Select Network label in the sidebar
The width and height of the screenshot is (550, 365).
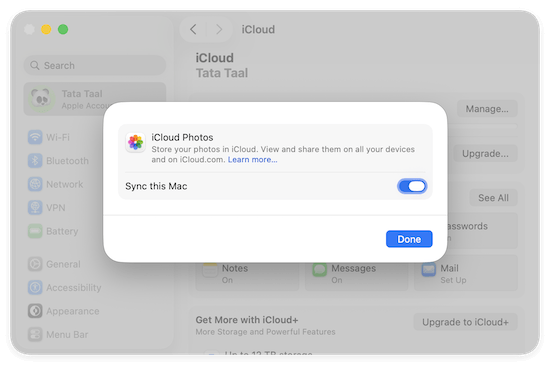pos(65,184)
